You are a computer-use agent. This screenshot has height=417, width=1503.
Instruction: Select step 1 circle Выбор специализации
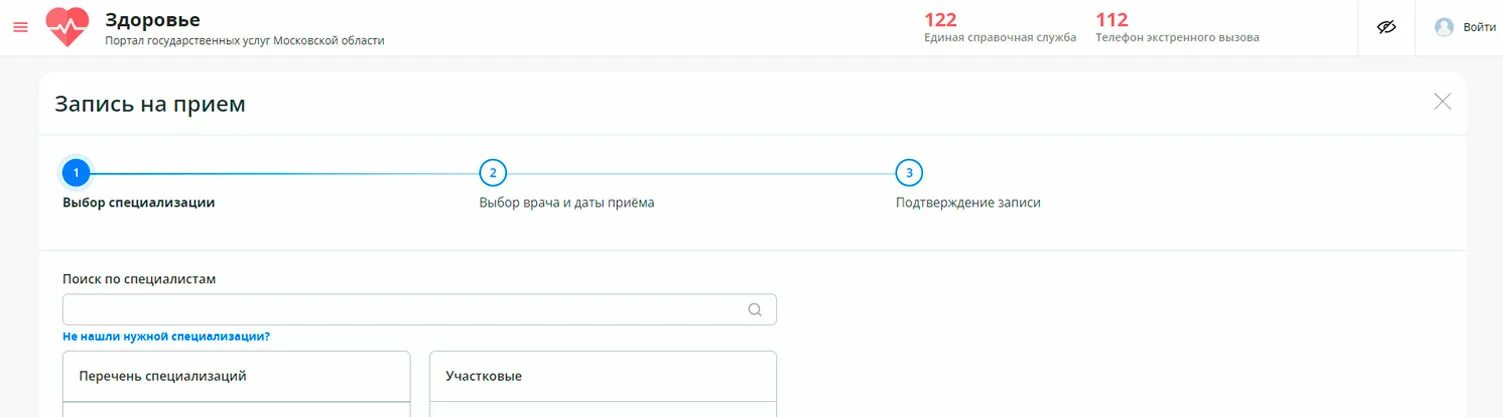pyautogui.click(x=76, y=173)
